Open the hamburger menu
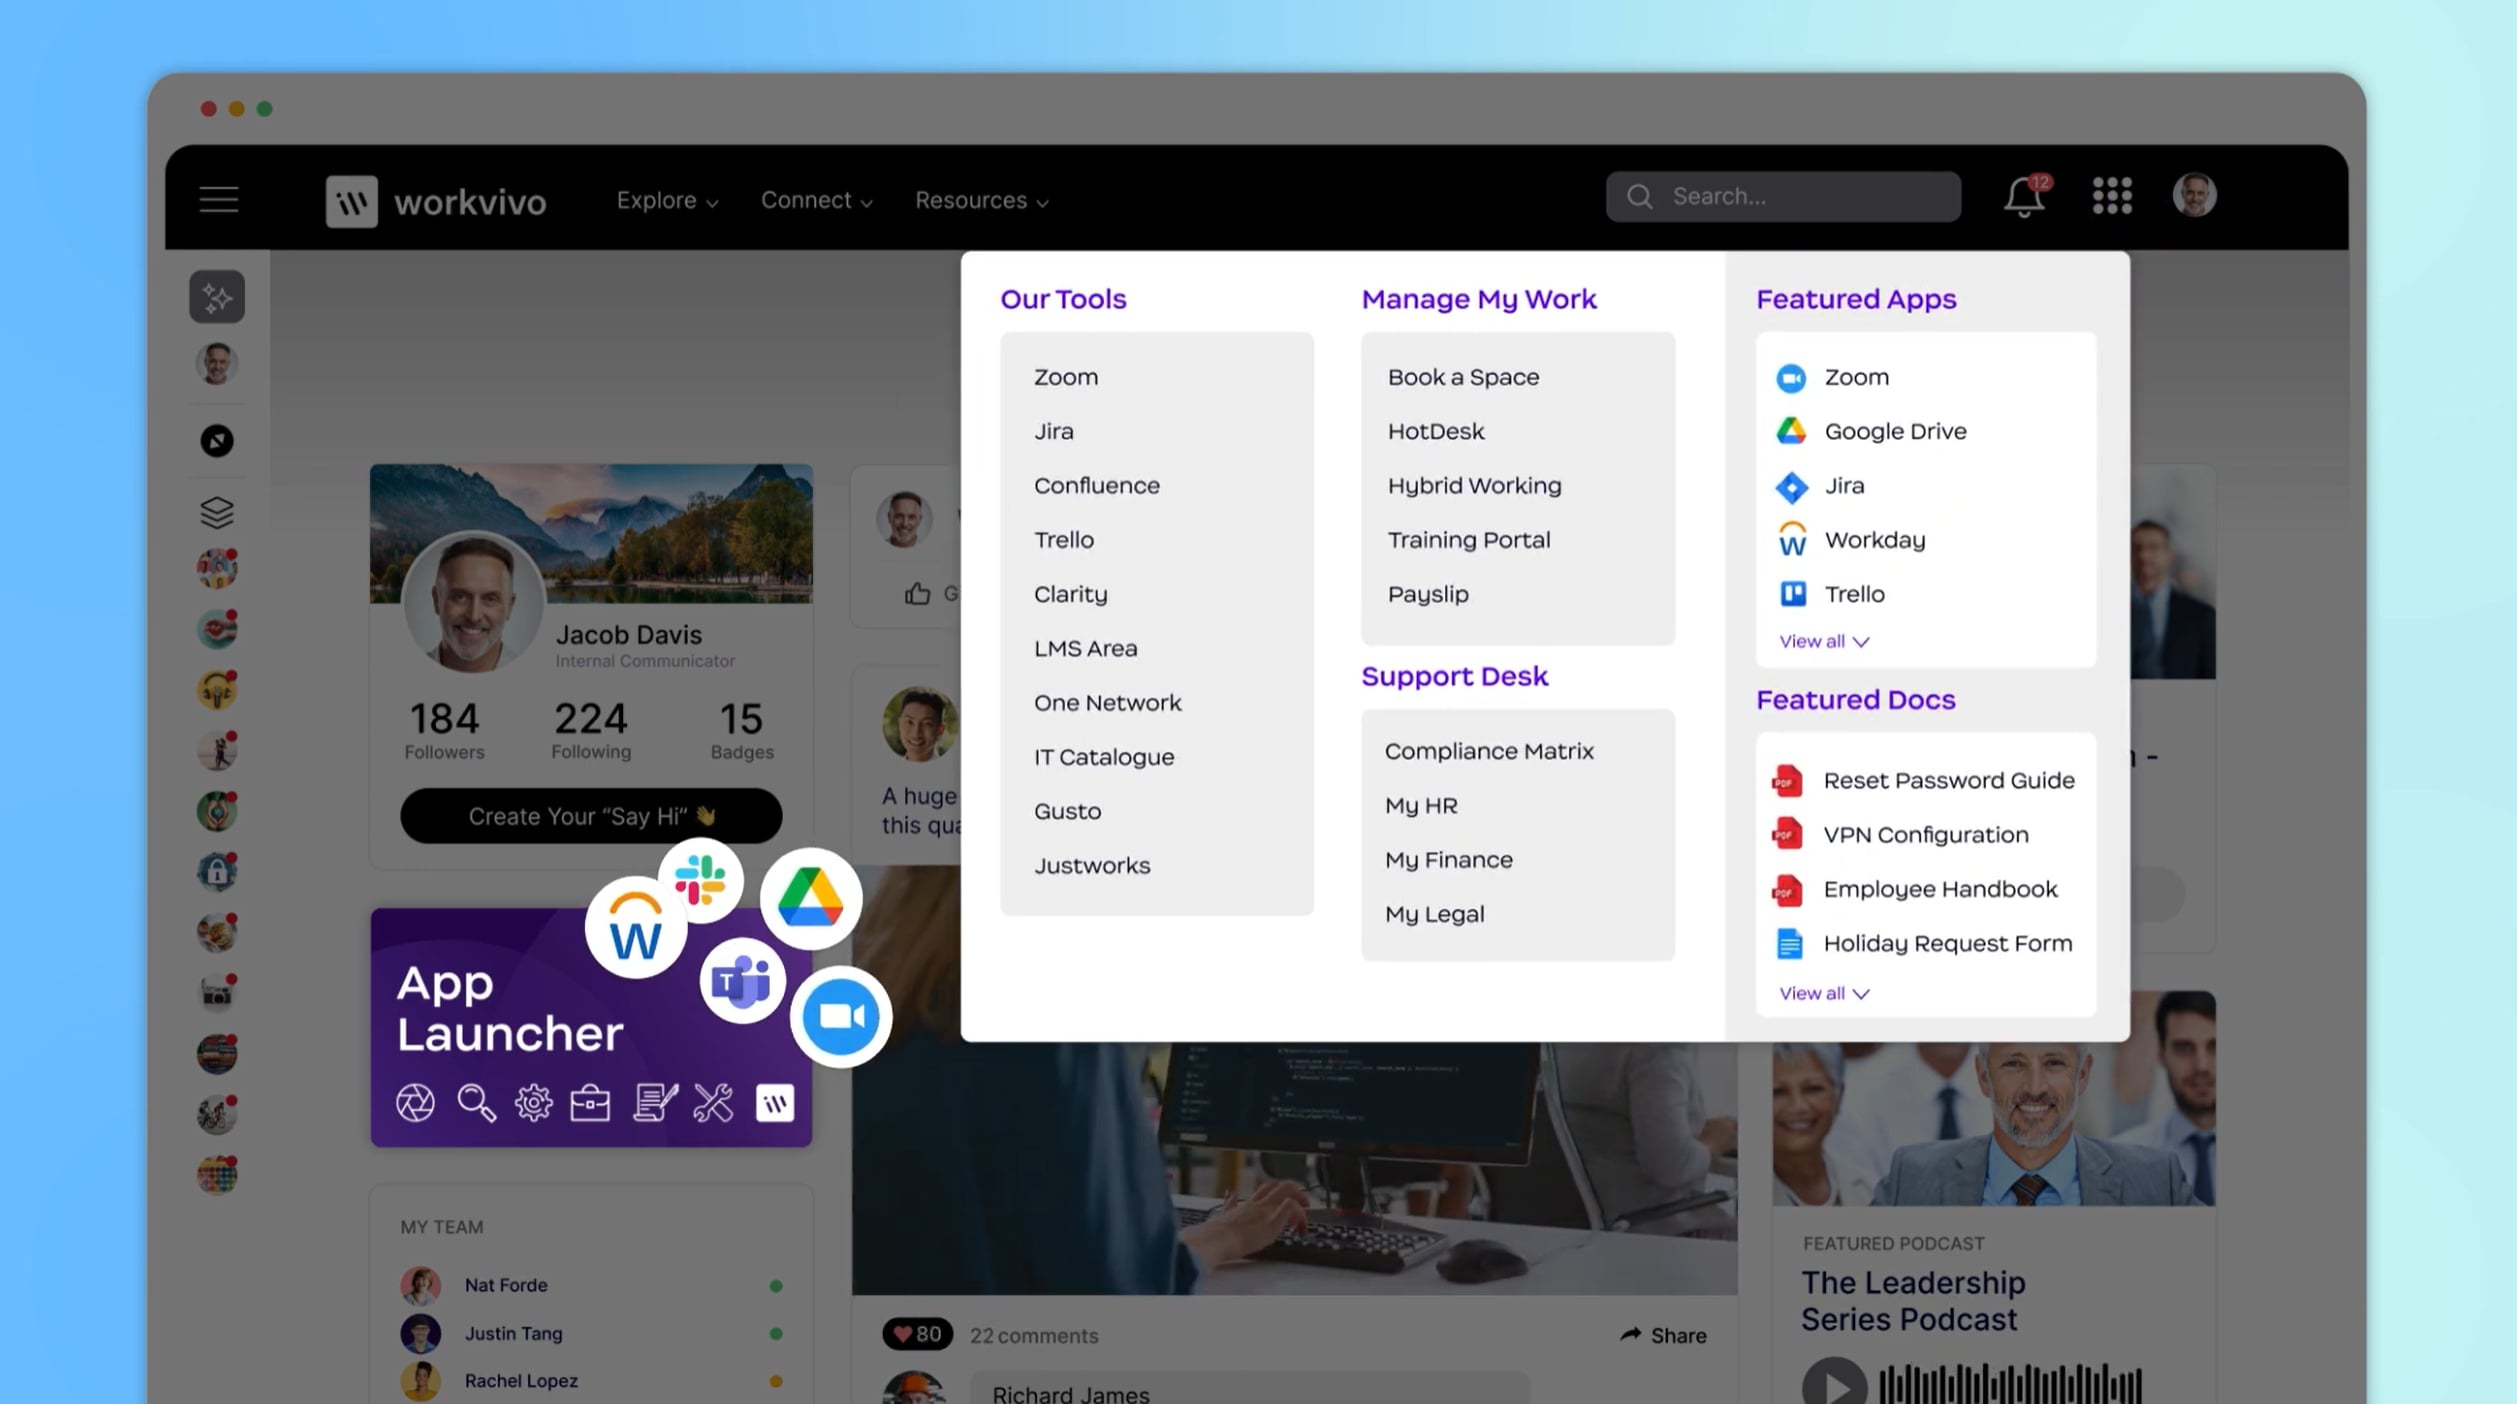Image resolution: width=2517 pixels, height=1404 pixels. click(x=218, y=199)
